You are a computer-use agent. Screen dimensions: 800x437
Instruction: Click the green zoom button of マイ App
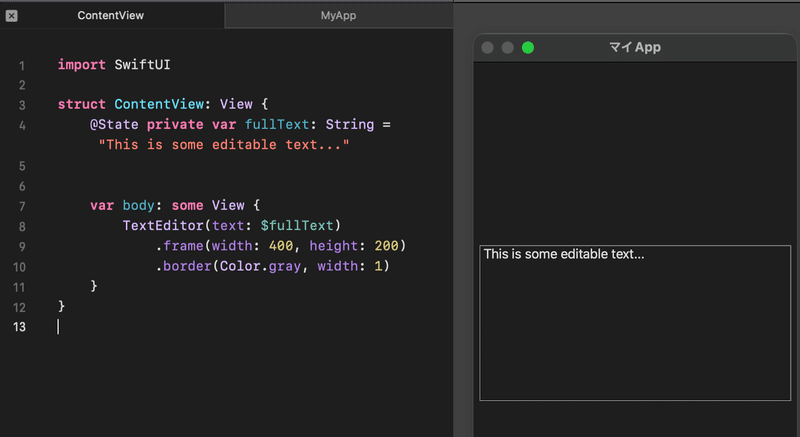tap(528, 47)
